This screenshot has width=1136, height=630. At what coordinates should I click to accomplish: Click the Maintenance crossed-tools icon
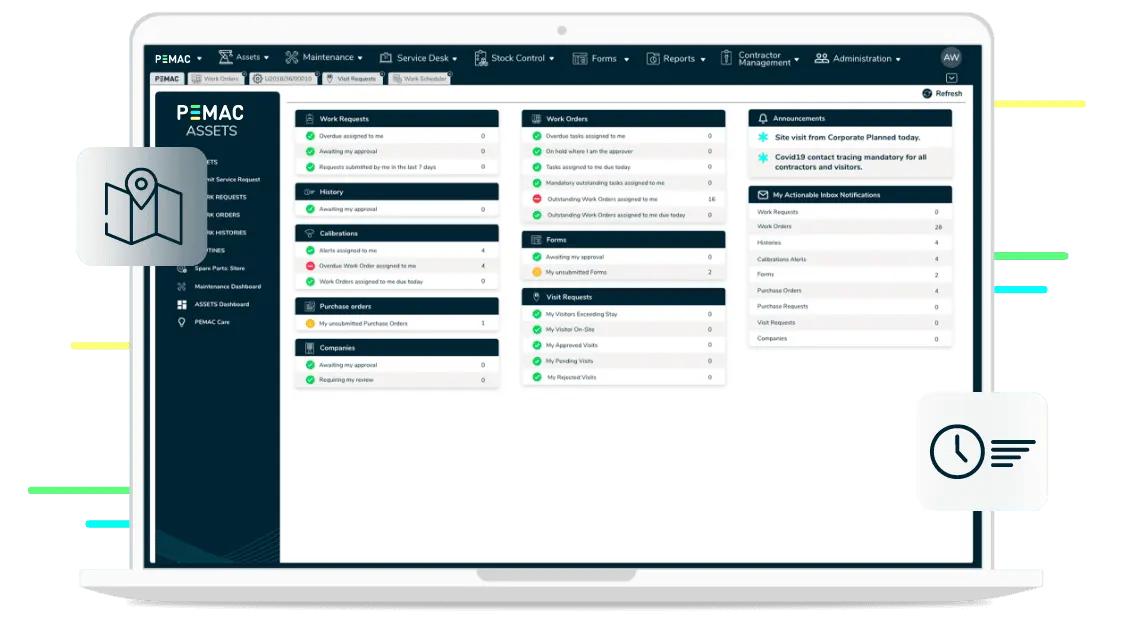pyautogui.click(x=292, y=57)
